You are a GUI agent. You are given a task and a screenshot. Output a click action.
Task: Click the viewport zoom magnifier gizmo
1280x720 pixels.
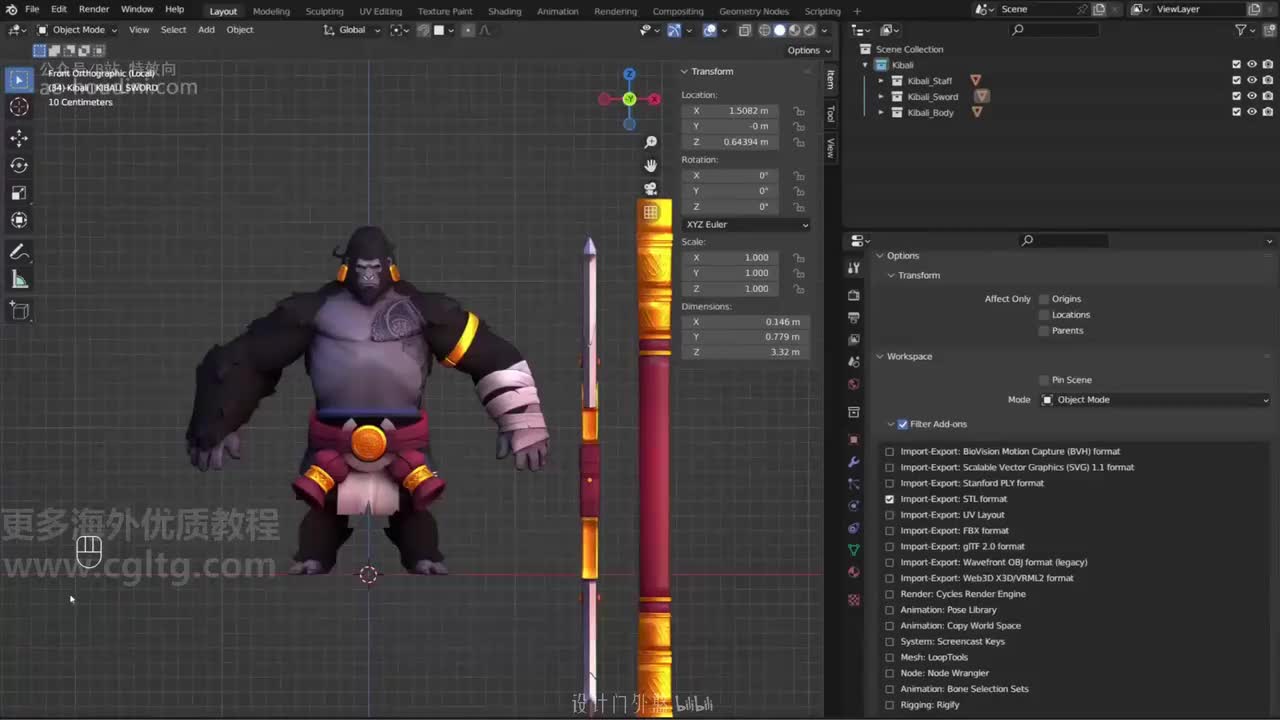point(651,143)
